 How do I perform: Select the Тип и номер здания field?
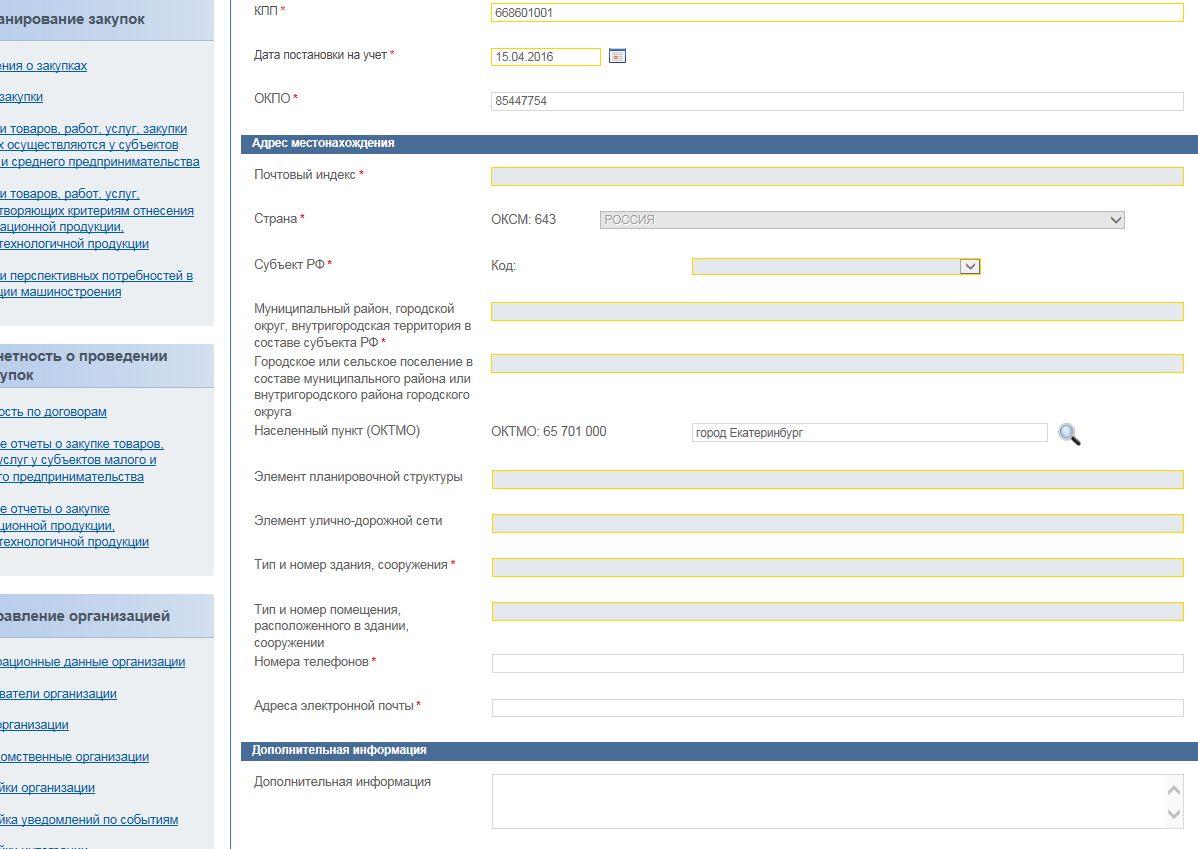[836, 567]
